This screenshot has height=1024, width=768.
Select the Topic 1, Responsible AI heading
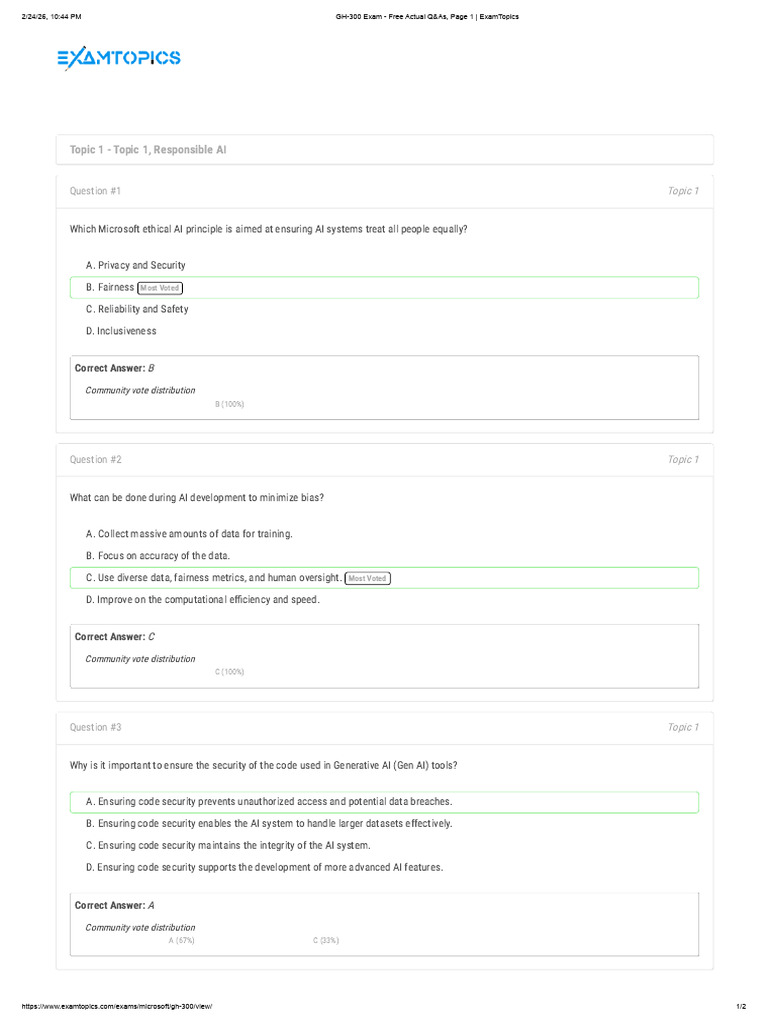148,150
